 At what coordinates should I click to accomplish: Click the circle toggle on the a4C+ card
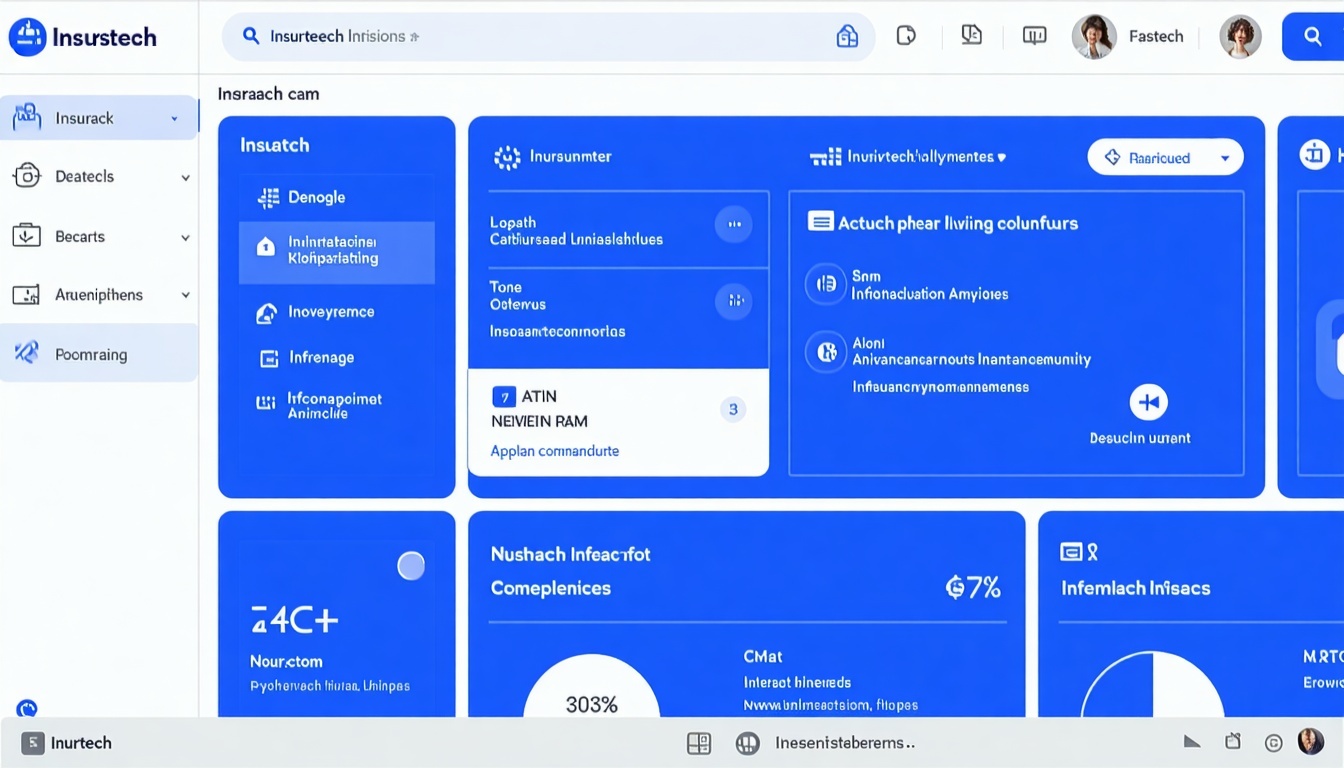411,566
